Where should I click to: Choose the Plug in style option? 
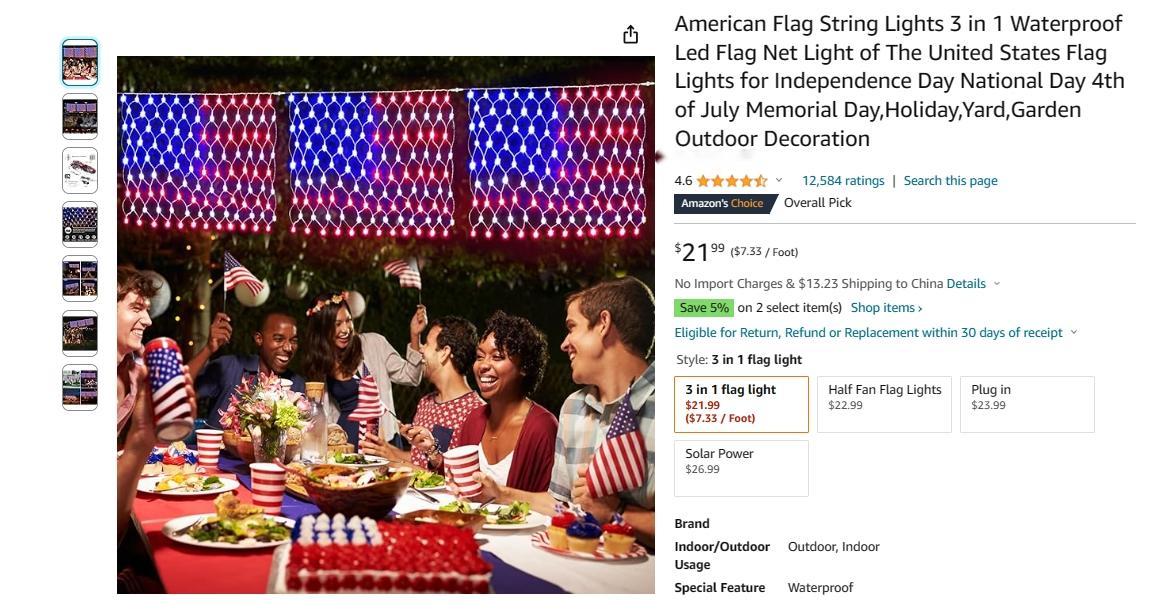click(x=1027, y=404)
